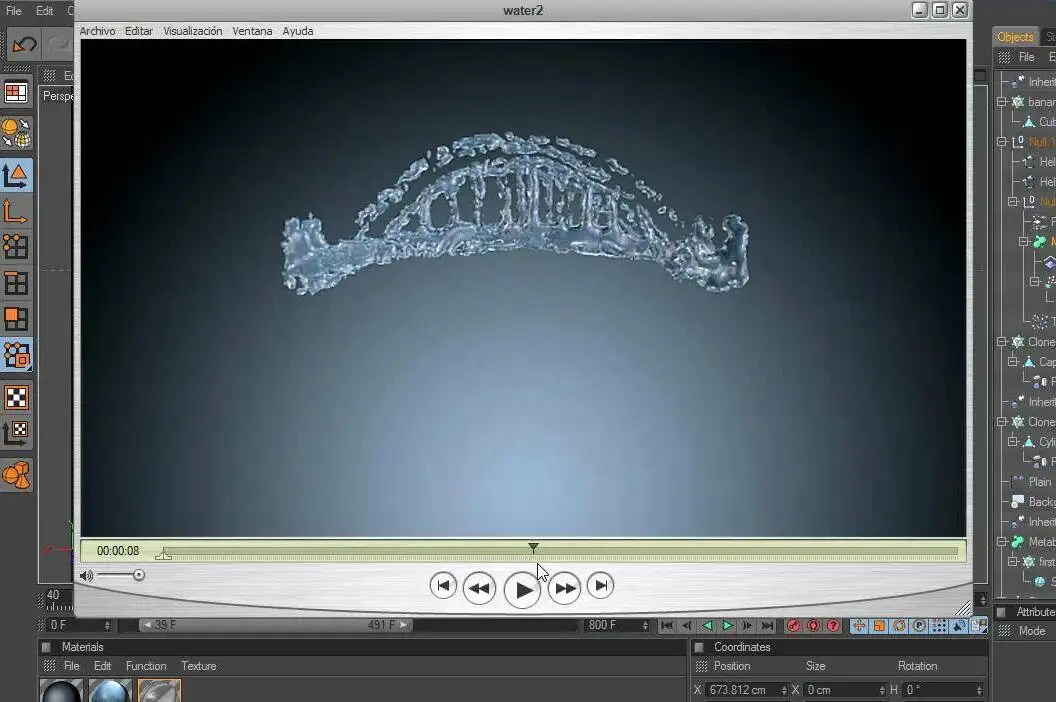
Task: Click the water2 in-point selection marker
Action: coord(163,554)
